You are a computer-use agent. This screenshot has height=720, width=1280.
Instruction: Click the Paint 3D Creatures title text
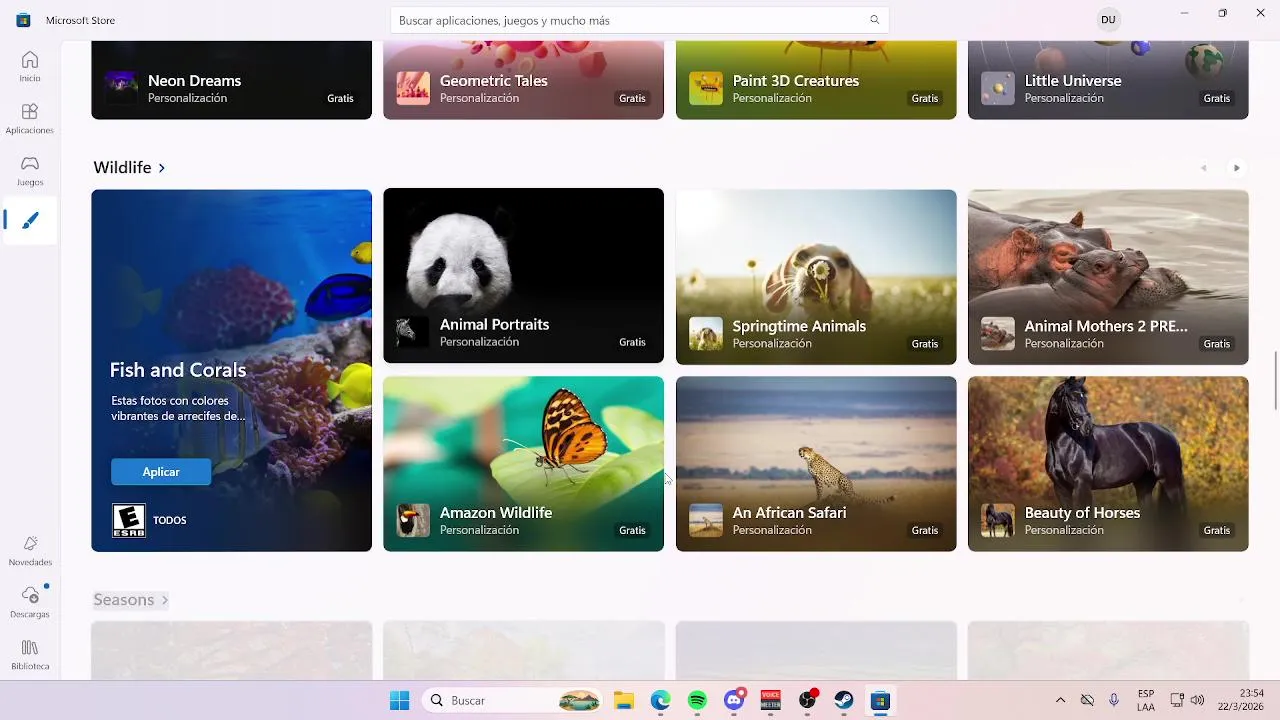tap(796, 80)
